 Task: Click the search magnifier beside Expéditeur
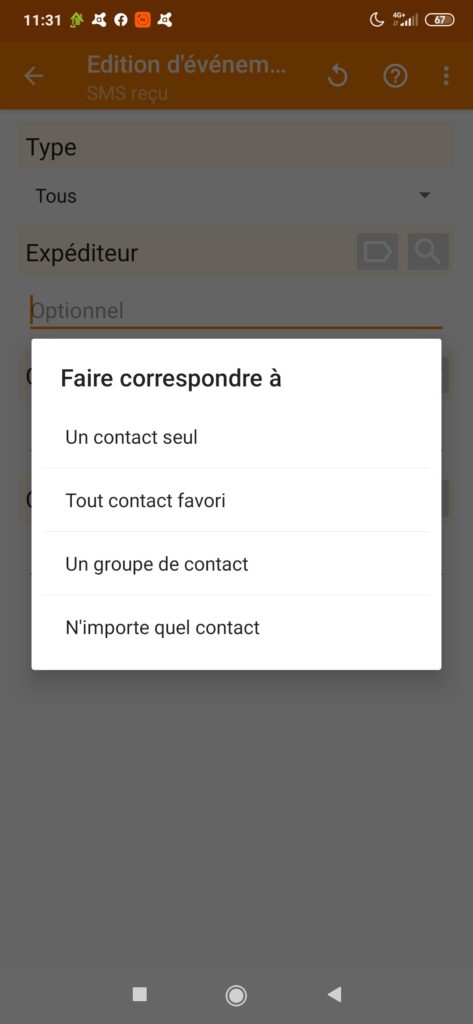point(429,251)
